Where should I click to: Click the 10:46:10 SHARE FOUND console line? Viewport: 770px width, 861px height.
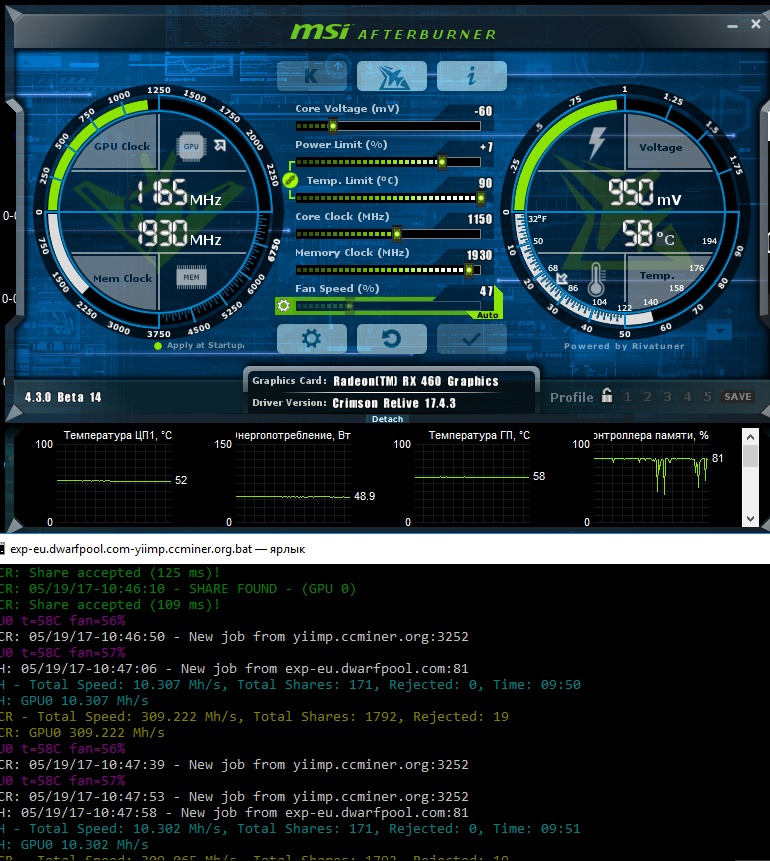coord(178,589)
